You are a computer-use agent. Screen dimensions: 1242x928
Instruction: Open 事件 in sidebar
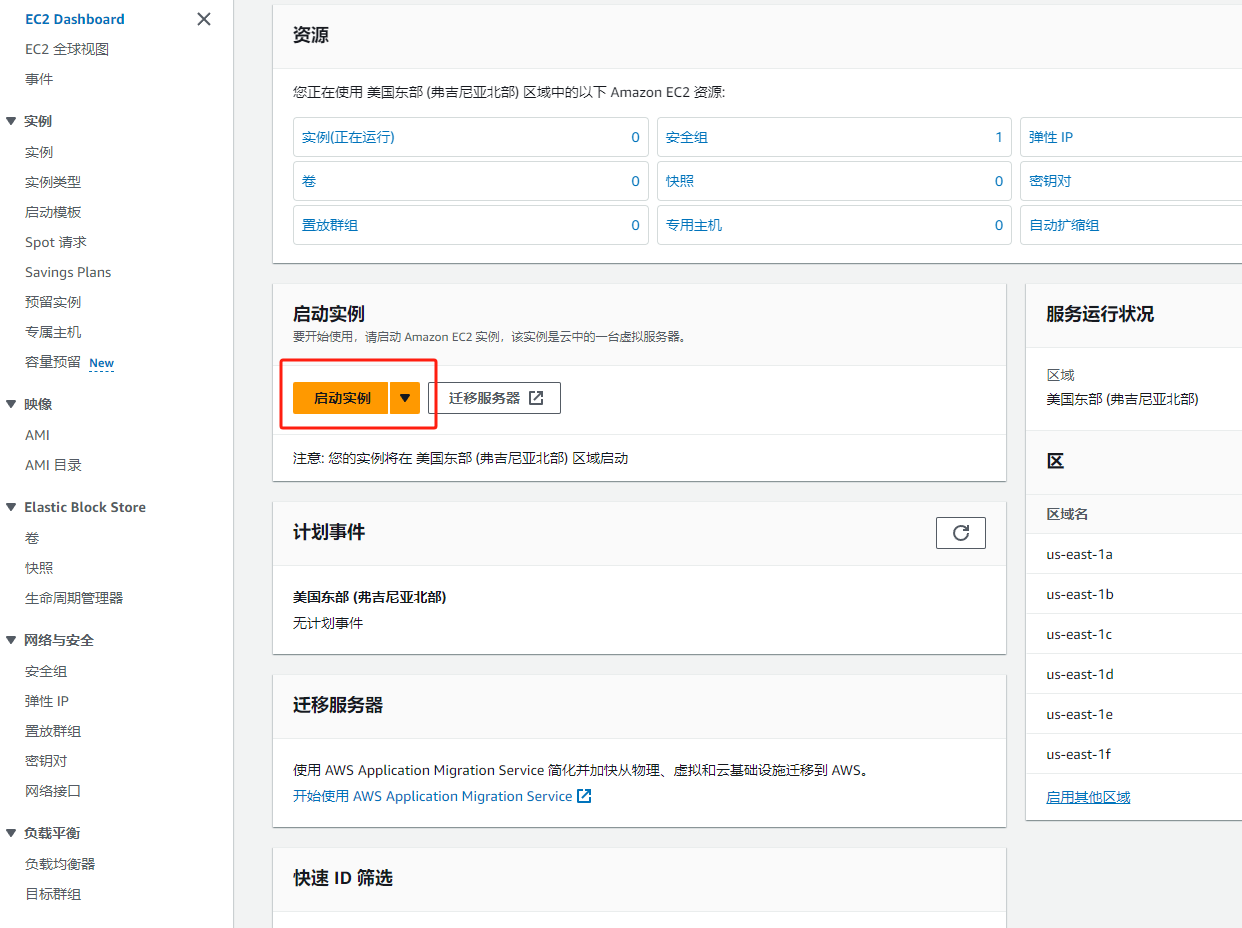(39, 79)
